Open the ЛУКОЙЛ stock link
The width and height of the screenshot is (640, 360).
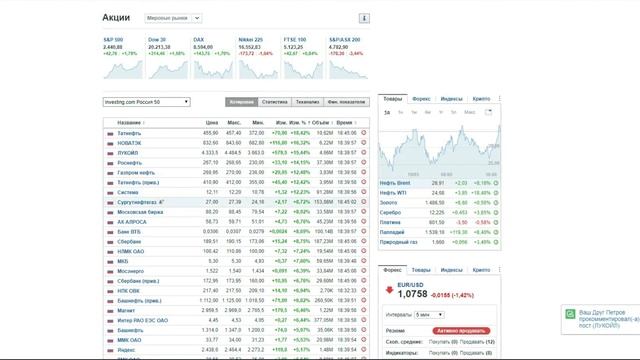(x=128, y=153)
